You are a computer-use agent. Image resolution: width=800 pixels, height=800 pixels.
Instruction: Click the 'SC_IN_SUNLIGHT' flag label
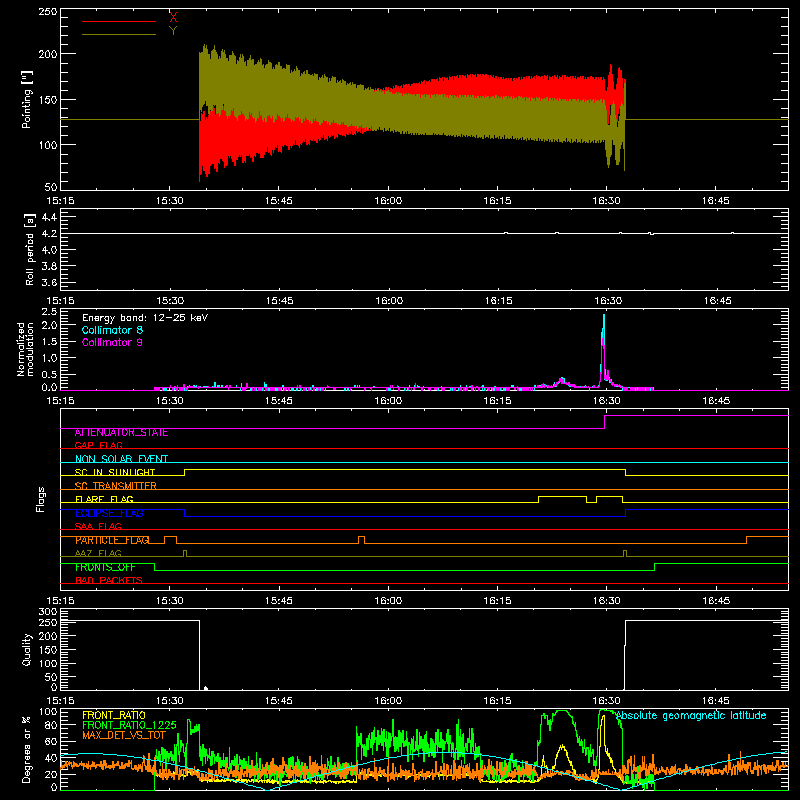pos(115,472)
